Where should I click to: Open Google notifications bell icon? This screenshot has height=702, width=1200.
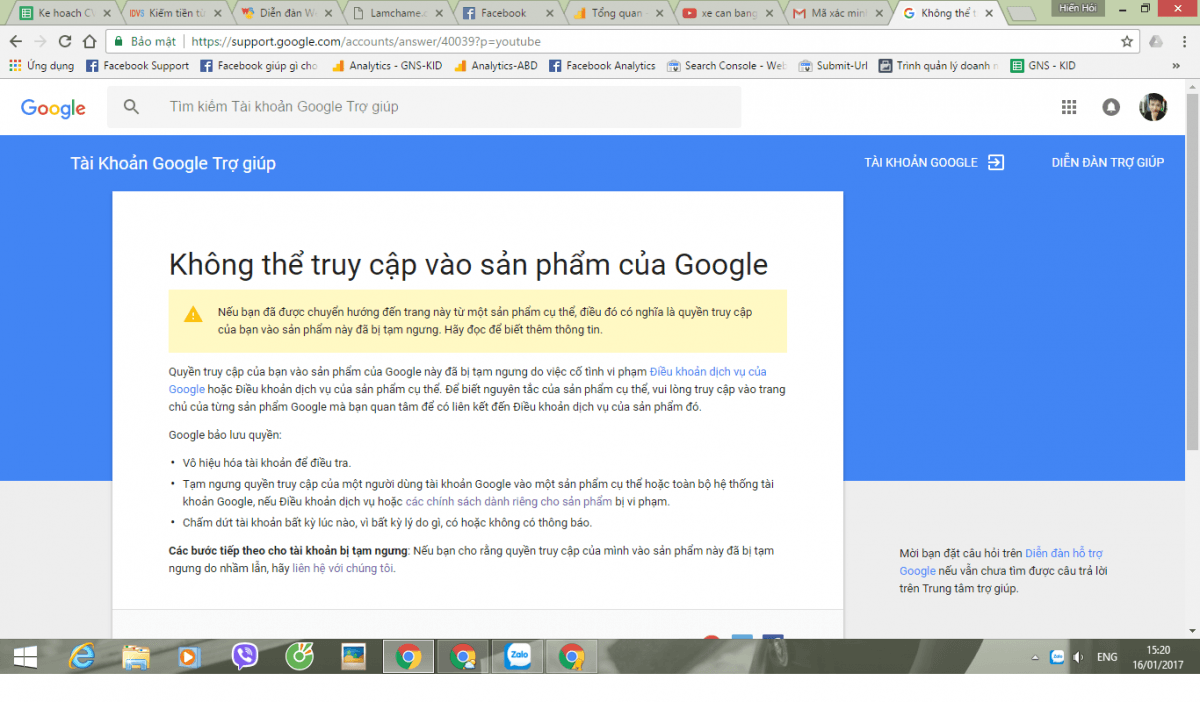[1111, 107]
